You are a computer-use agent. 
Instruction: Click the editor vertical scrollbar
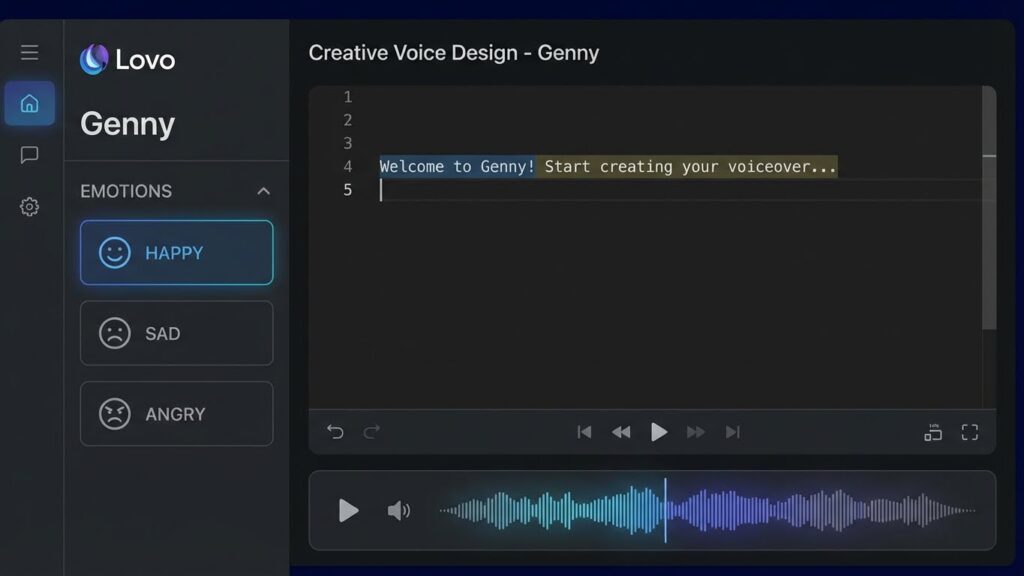(989, 208)
